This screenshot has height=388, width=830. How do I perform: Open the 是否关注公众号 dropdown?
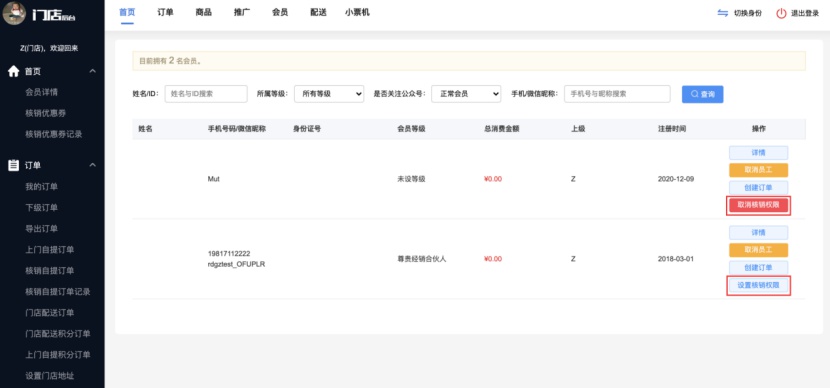tap(466, 94)
